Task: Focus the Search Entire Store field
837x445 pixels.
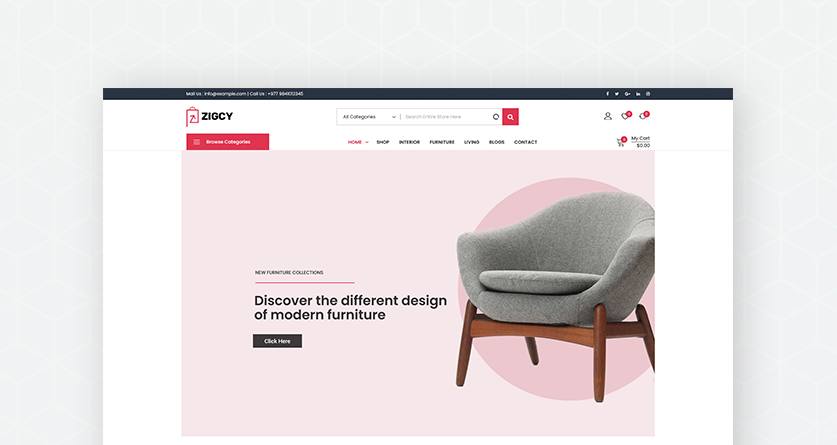Action: point(445,117)
